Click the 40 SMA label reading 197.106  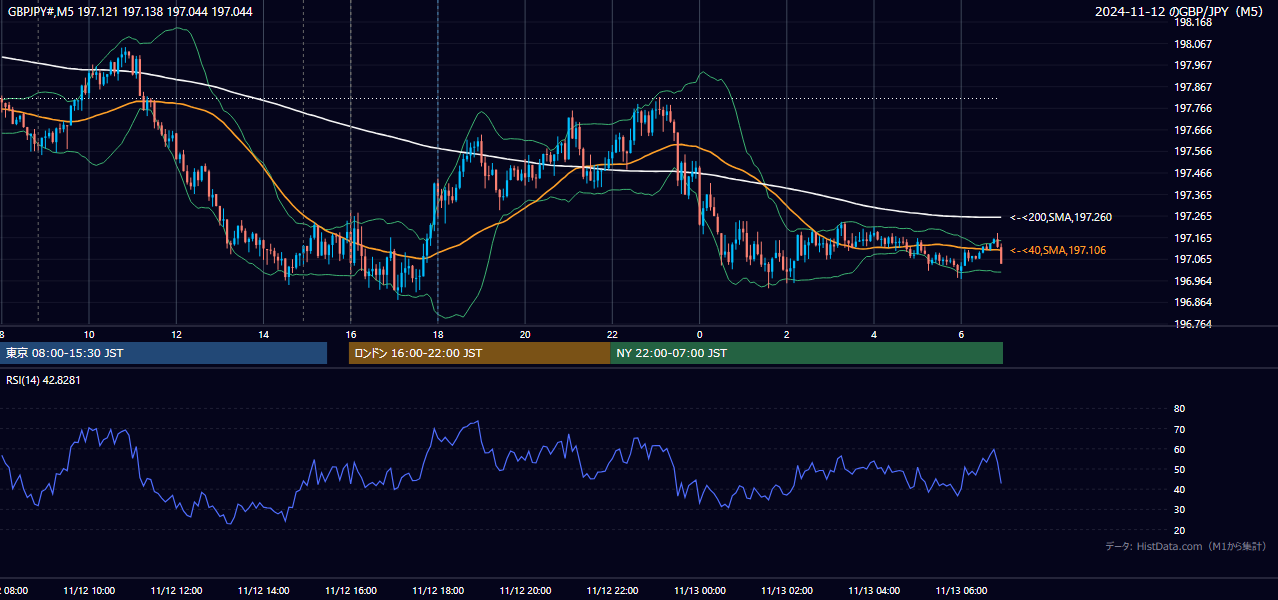(1058, 250)
